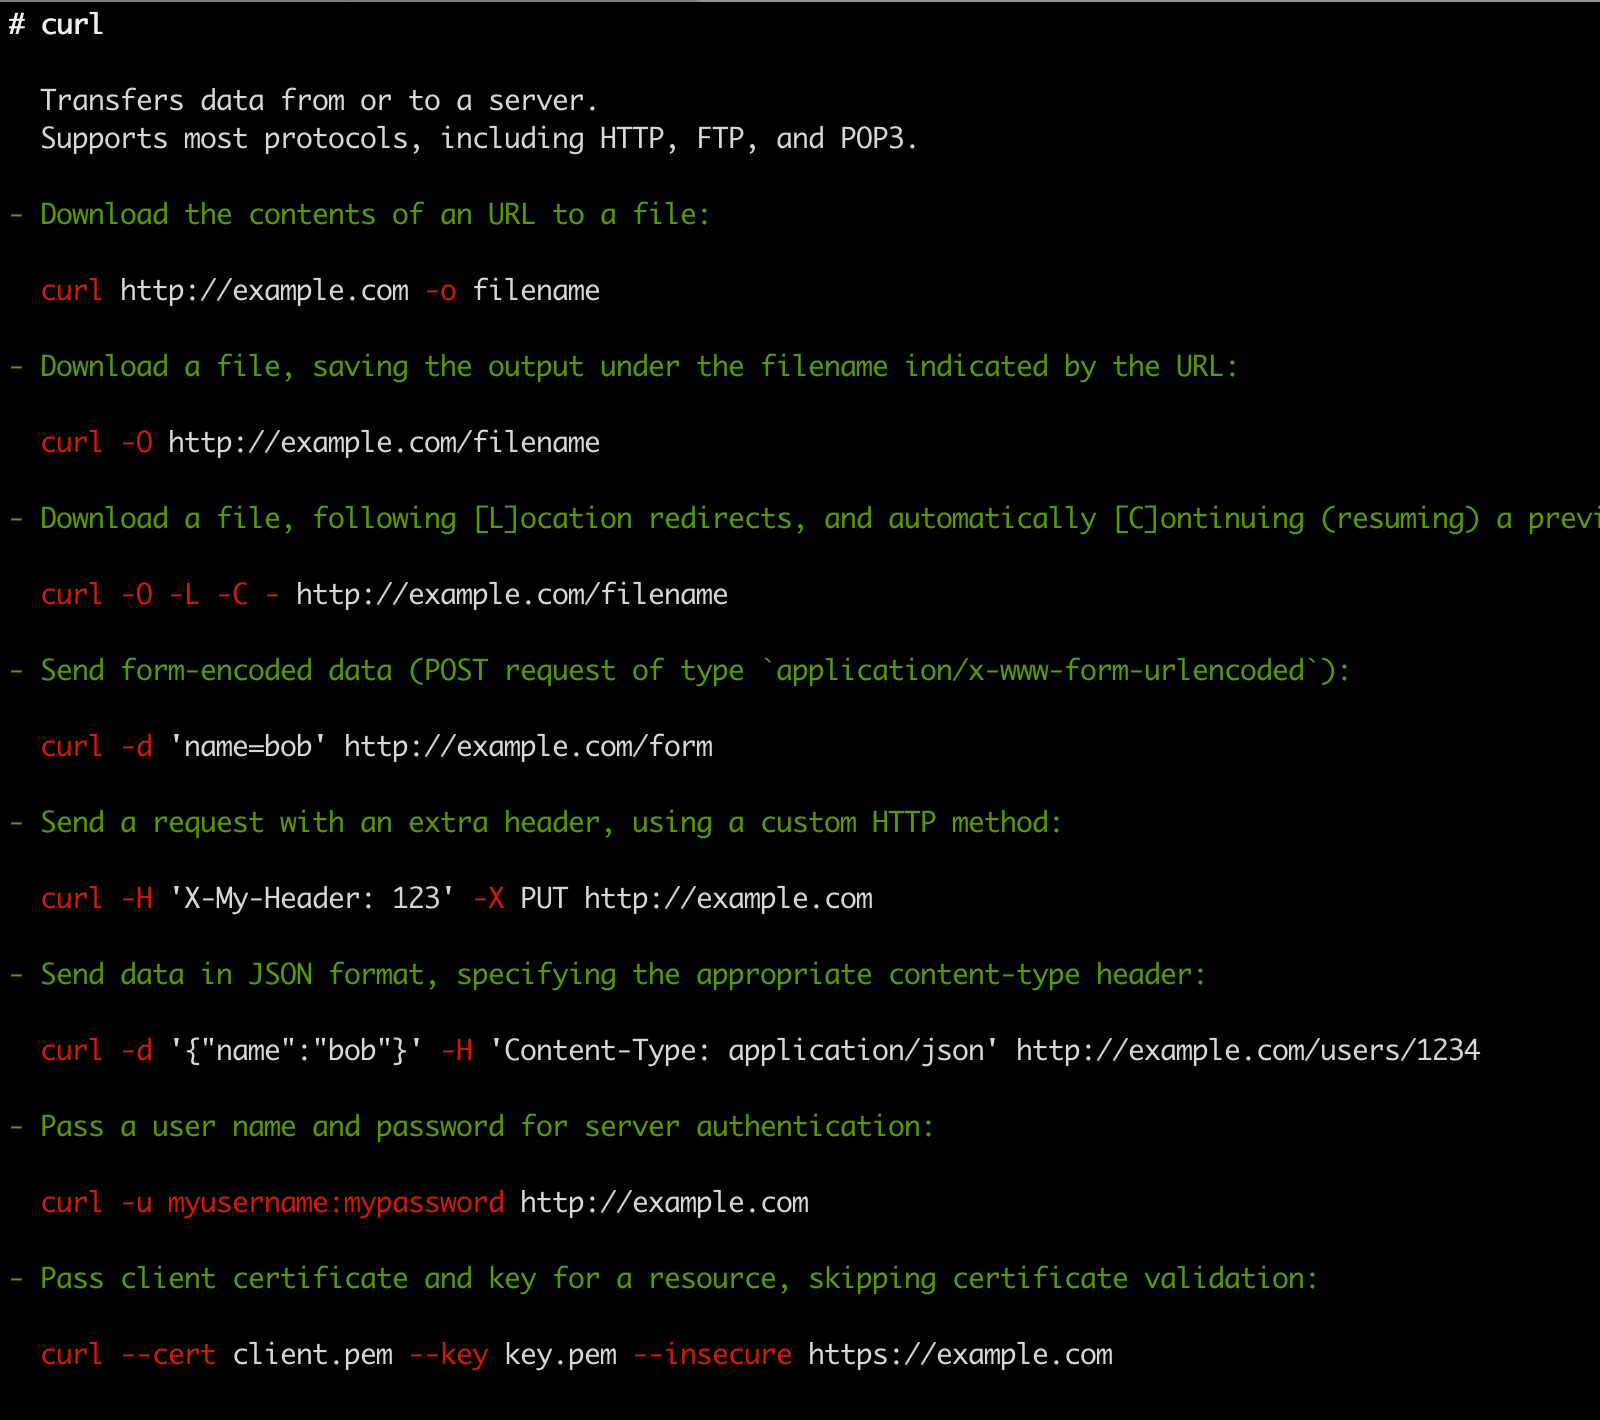Select the http://example.com URL in first example
The image size is (1600, 1420).
pyautogui.click(x=263, y=290)
